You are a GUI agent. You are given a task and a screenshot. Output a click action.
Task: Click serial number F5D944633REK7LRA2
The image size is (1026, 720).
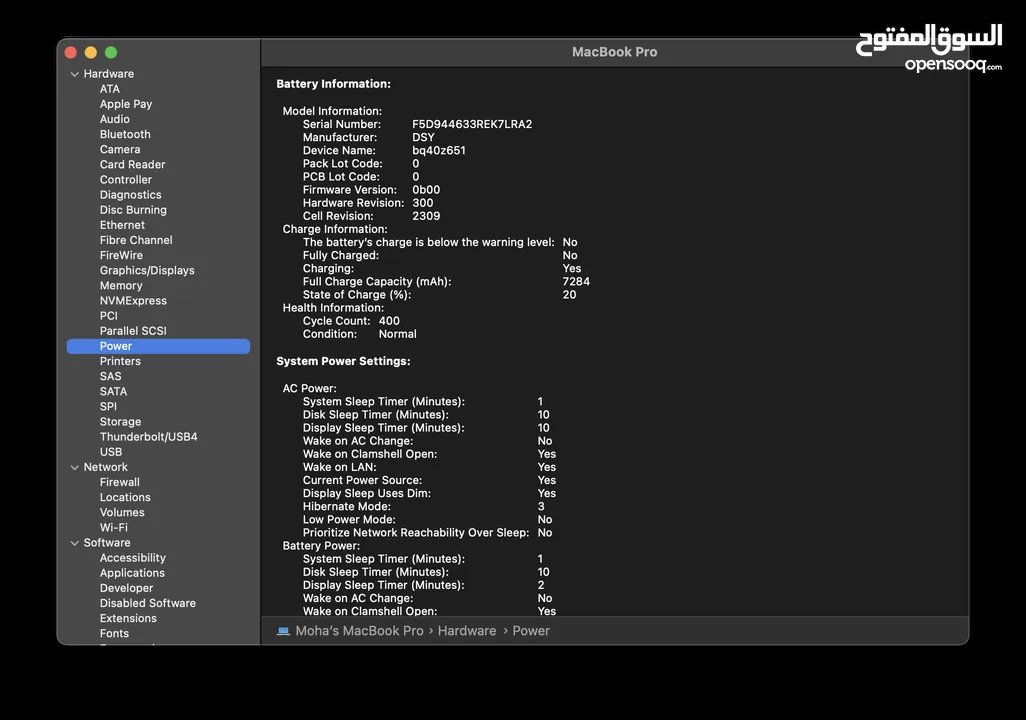(472, 124)
